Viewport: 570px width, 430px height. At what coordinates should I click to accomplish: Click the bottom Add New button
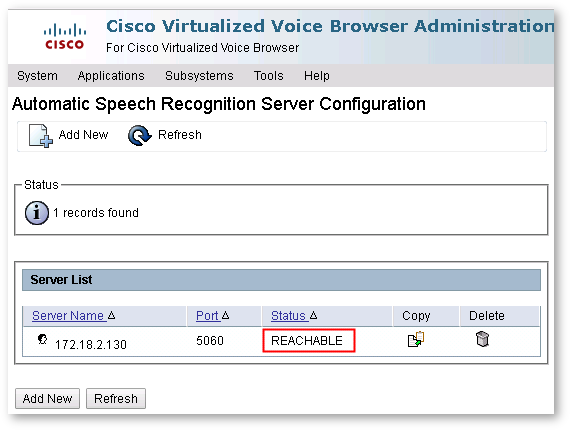47,398
